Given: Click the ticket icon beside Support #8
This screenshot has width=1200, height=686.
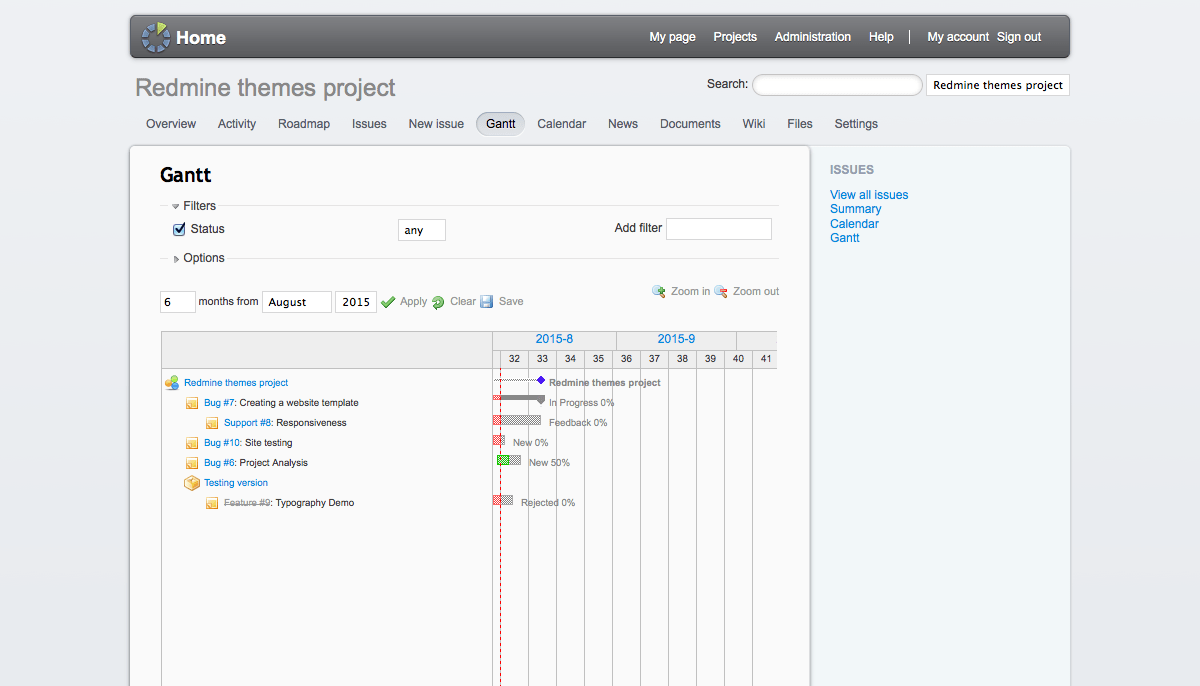Looking at the screenshot, I should point(212,423).
